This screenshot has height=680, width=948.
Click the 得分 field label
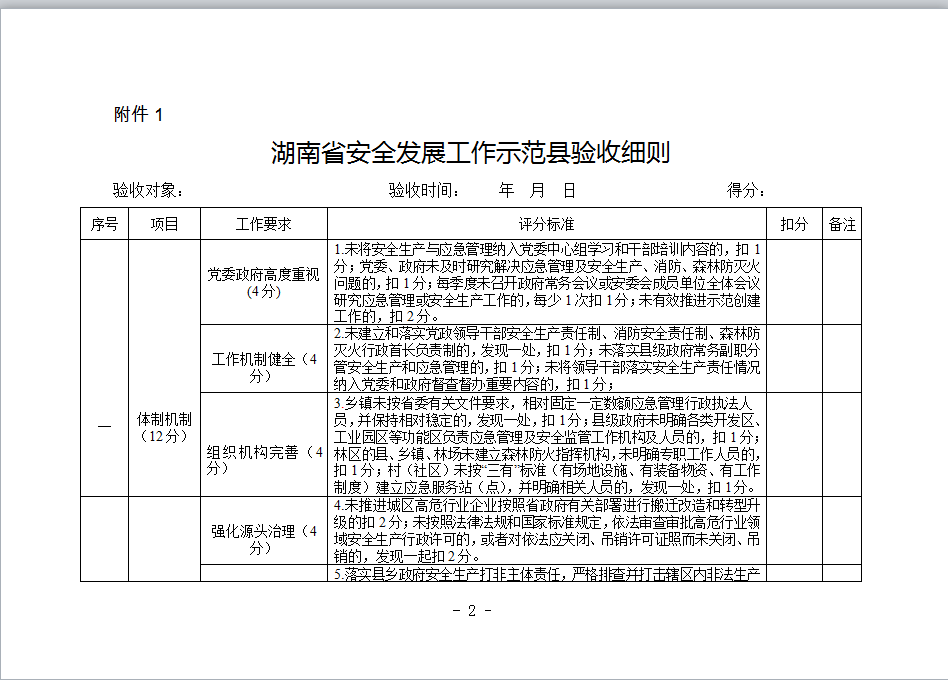[746, 190]
